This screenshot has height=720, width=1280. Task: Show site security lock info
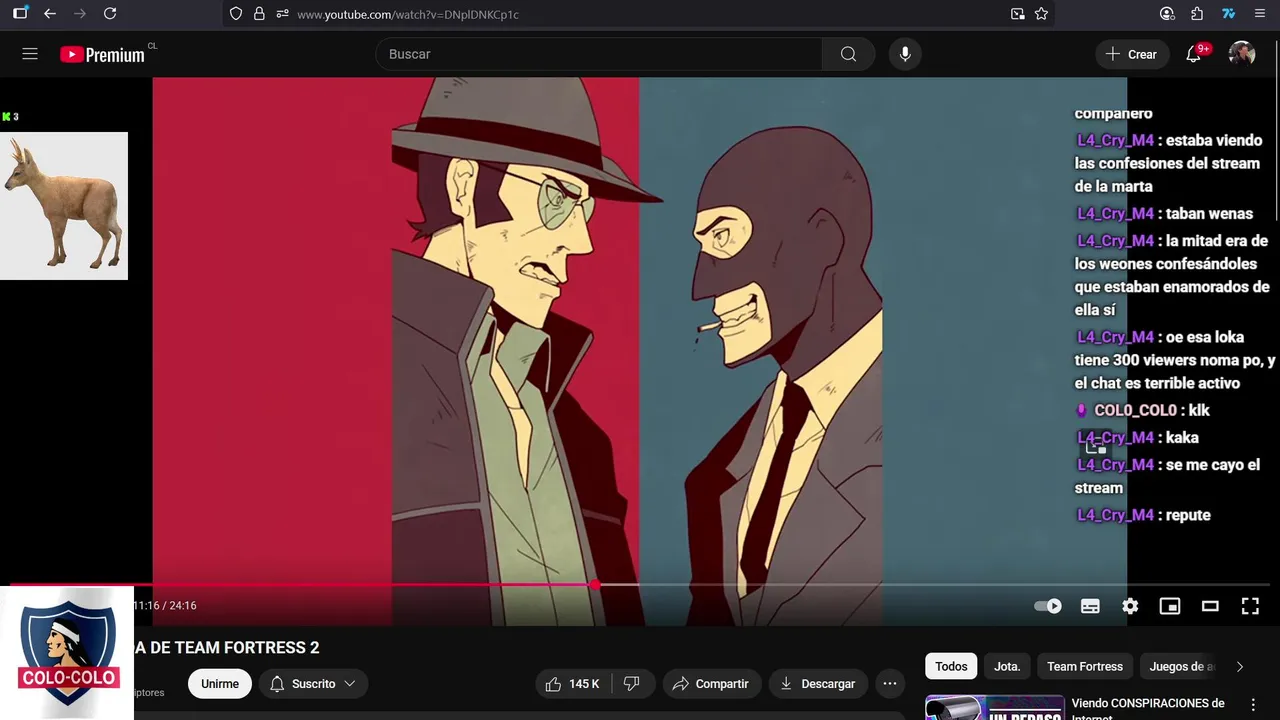pos(259,14)
